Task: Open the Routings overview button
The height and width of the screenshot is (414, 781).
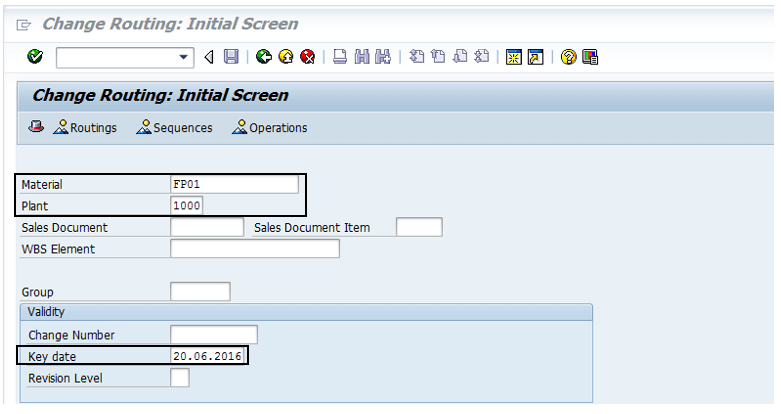Action: point(85,128)
